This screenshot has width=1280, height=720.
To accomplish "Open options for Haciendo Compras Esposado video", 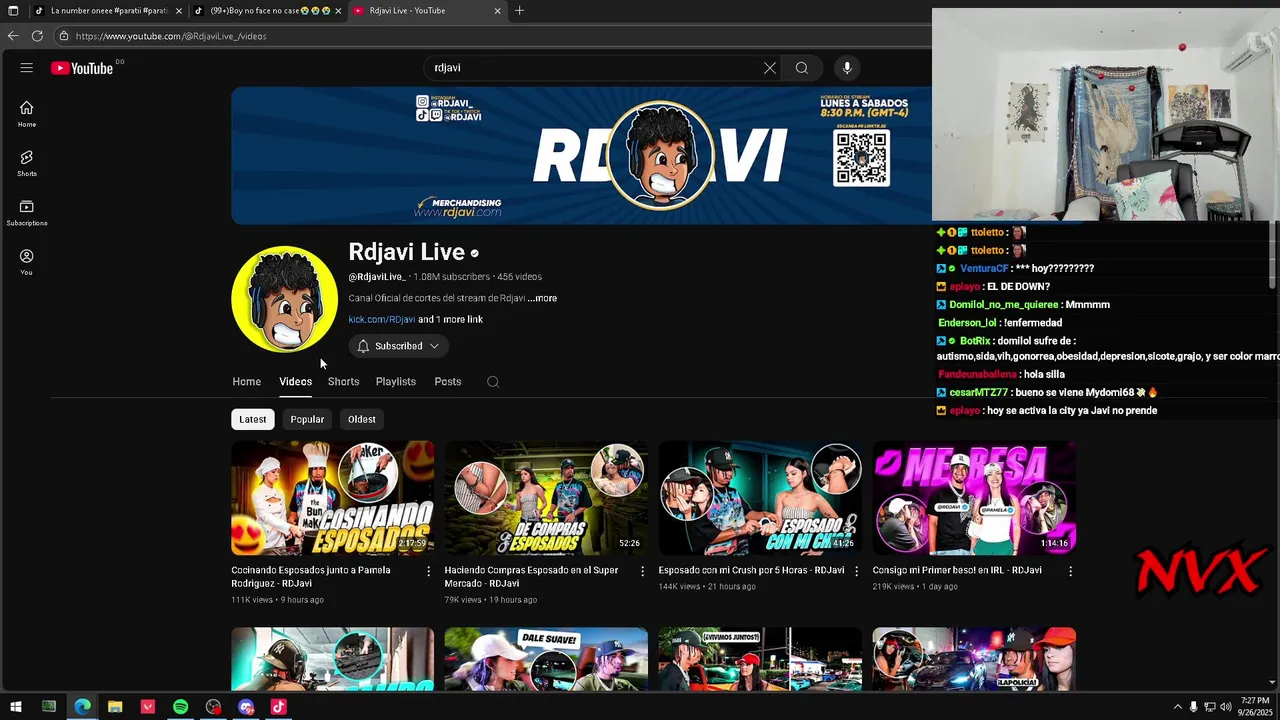I will pos(643,571).
